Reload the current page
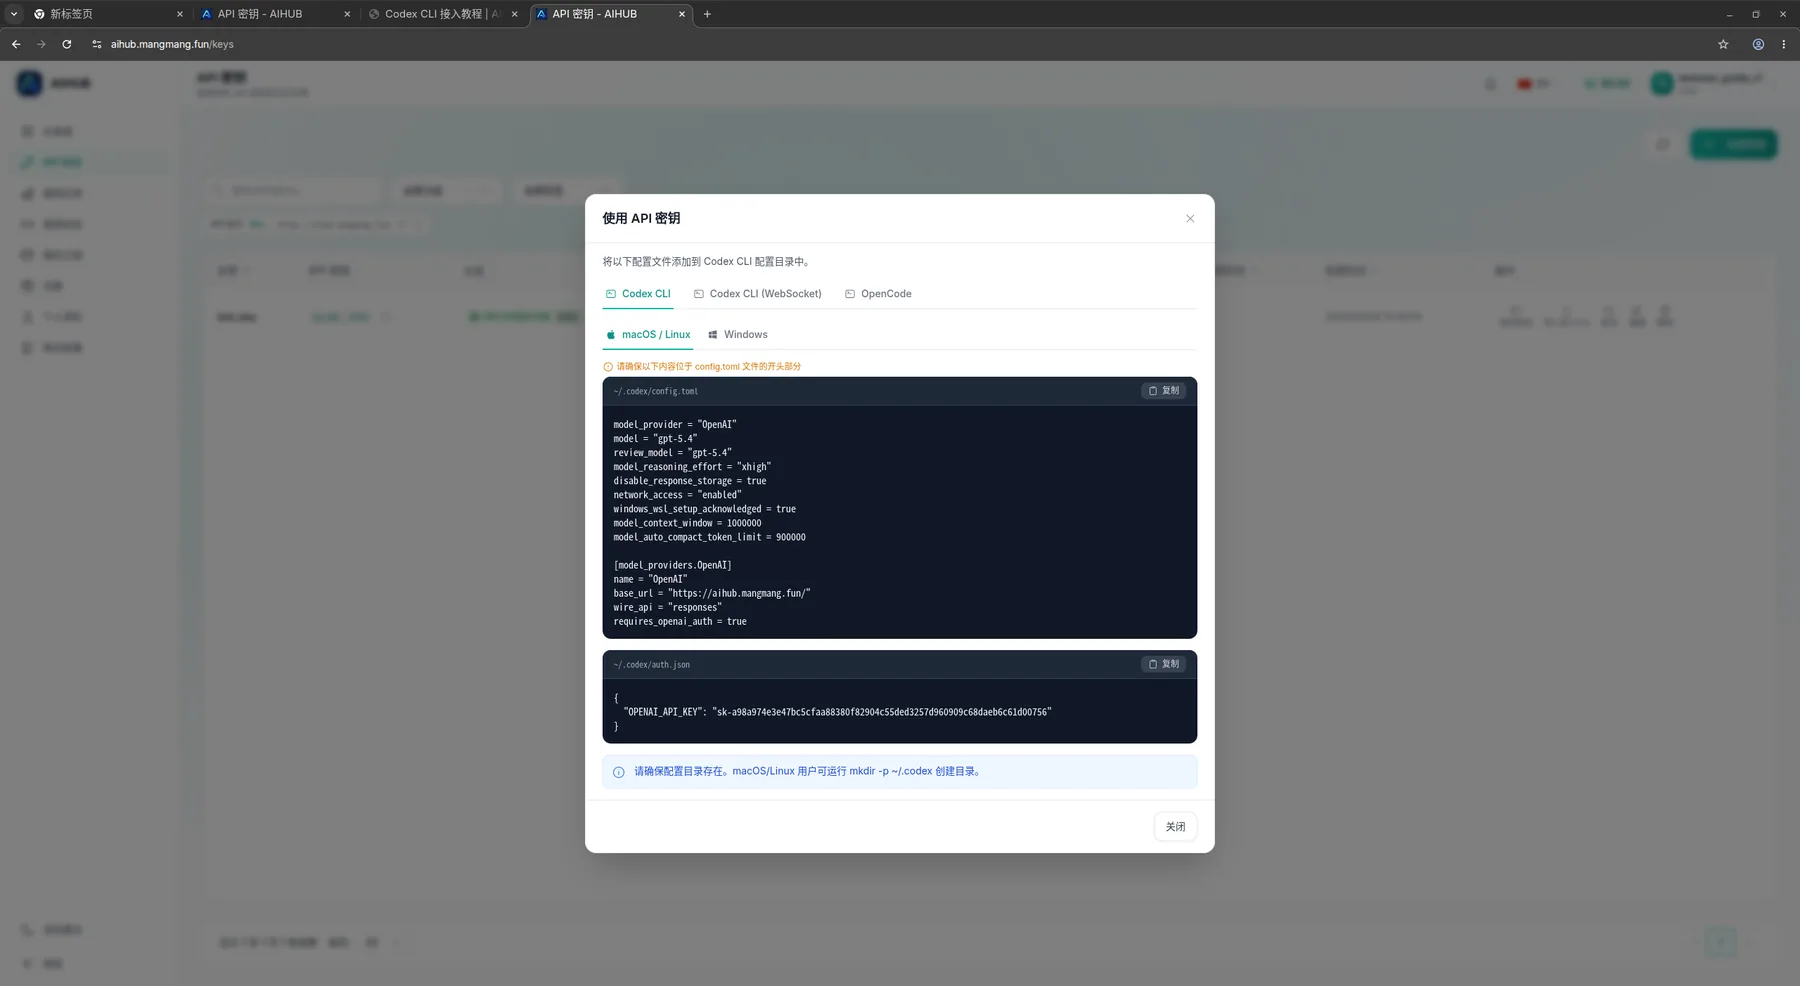1800x986 pixels. 67,44
